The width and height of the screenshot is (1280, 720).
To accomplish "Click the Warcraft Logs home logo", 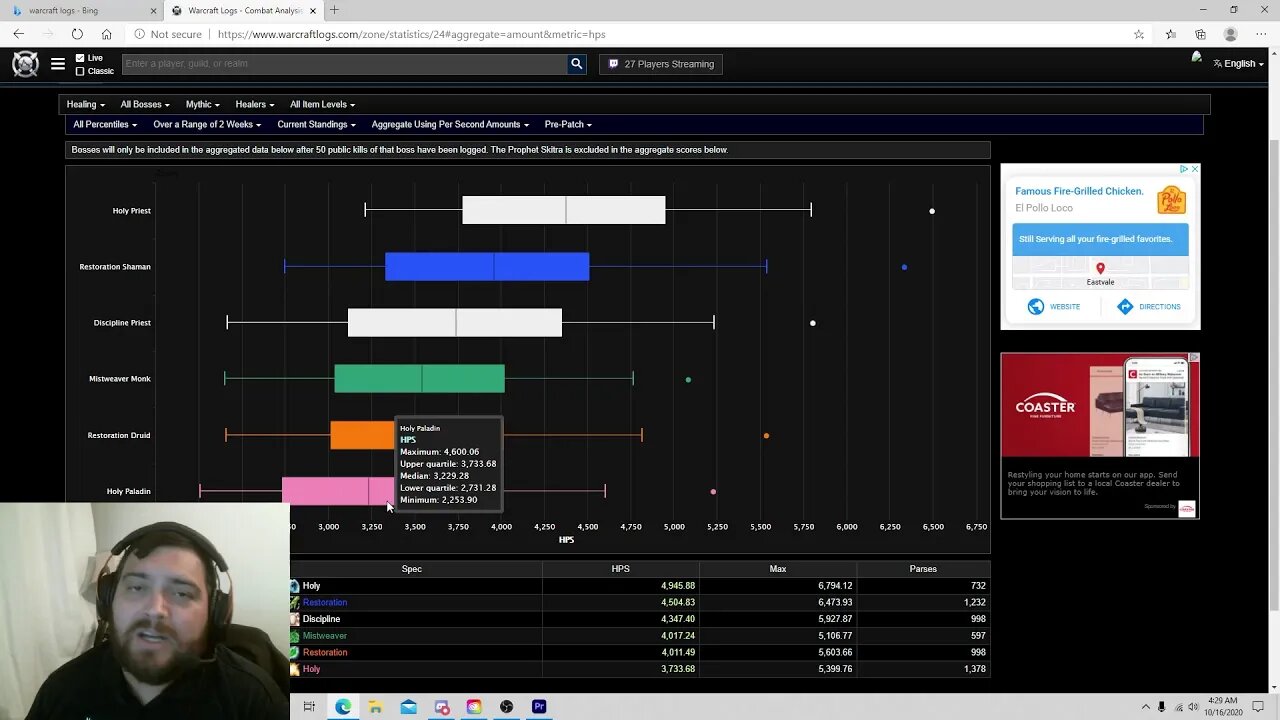I will pos(25,64).
